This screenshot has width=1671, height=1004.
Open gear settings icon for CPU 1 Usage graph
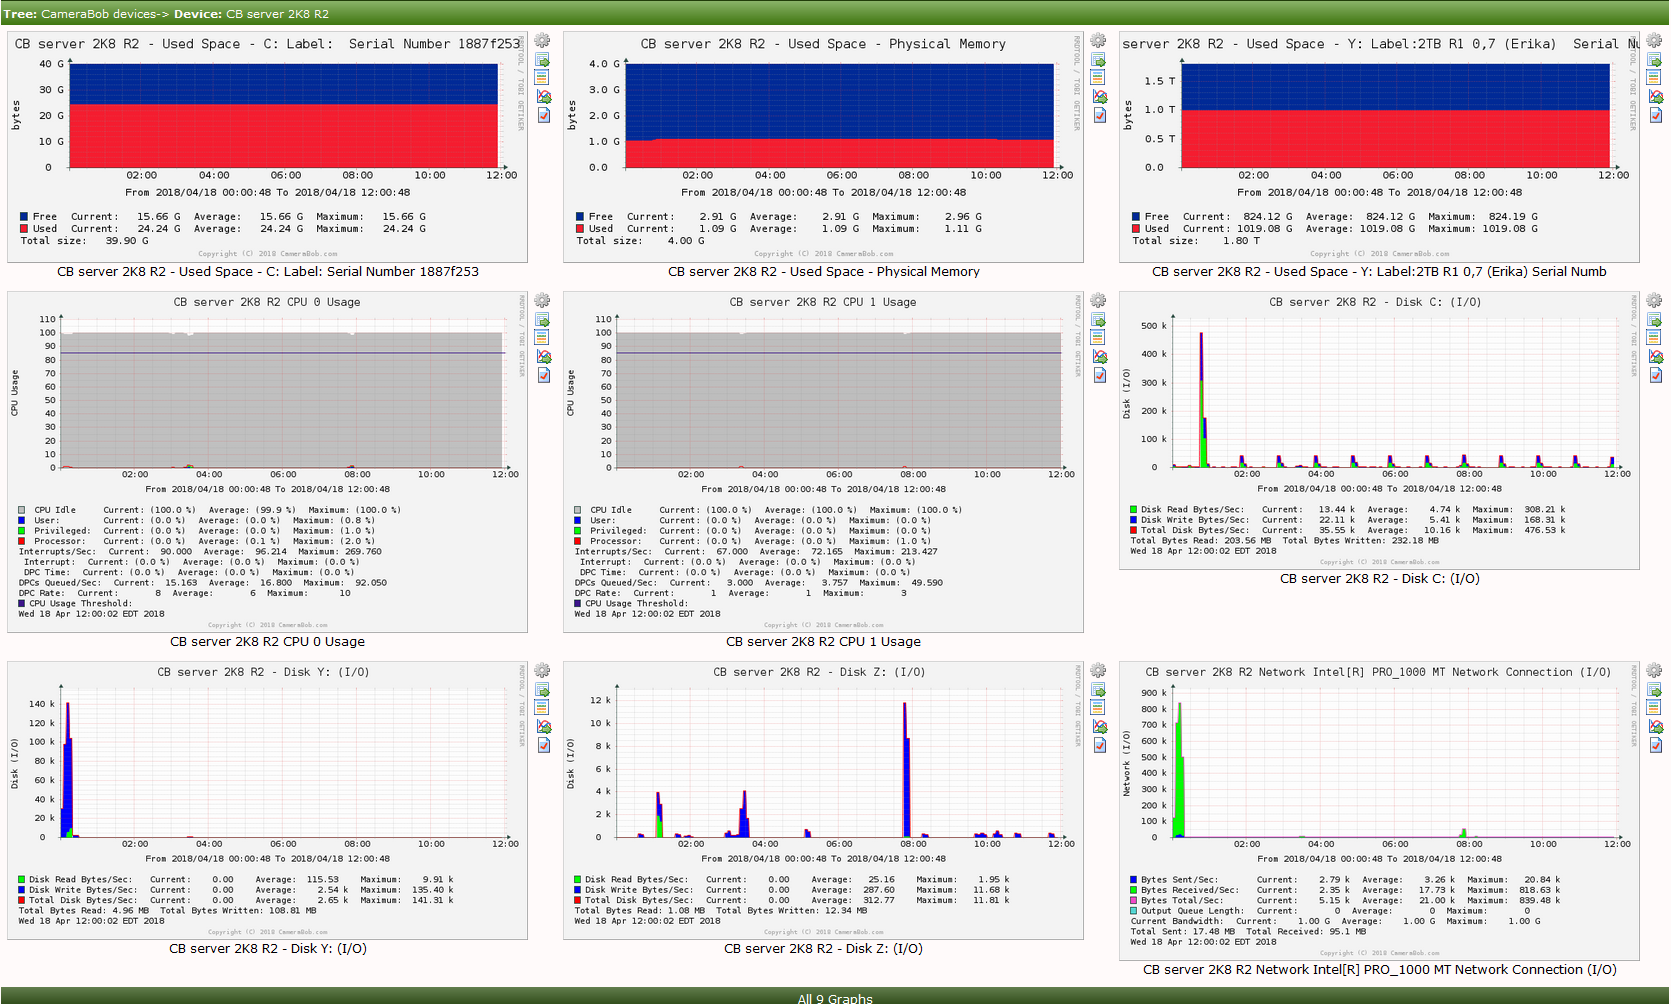pos(1099,301)
